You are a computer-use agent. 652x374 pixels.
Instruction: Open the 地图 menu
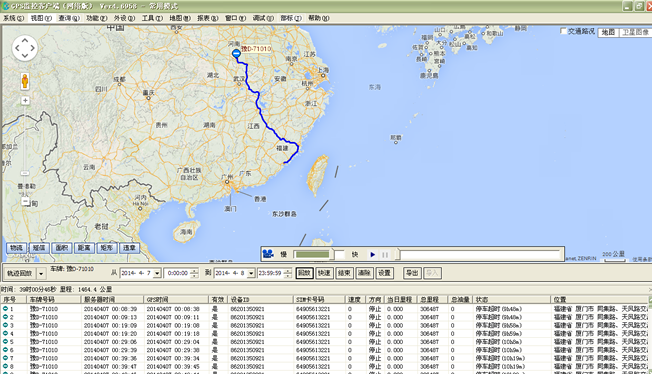pyautogui.click(x=180, y=18)
